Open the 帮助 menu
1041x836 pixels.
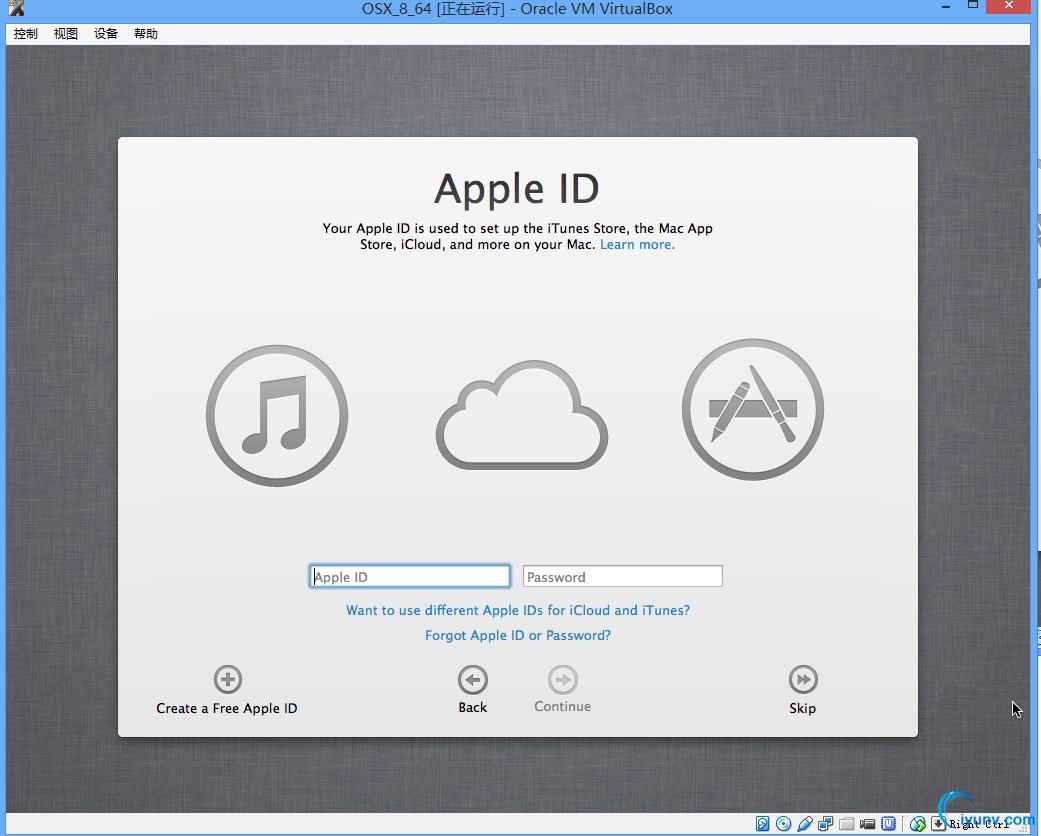(146, 34)
